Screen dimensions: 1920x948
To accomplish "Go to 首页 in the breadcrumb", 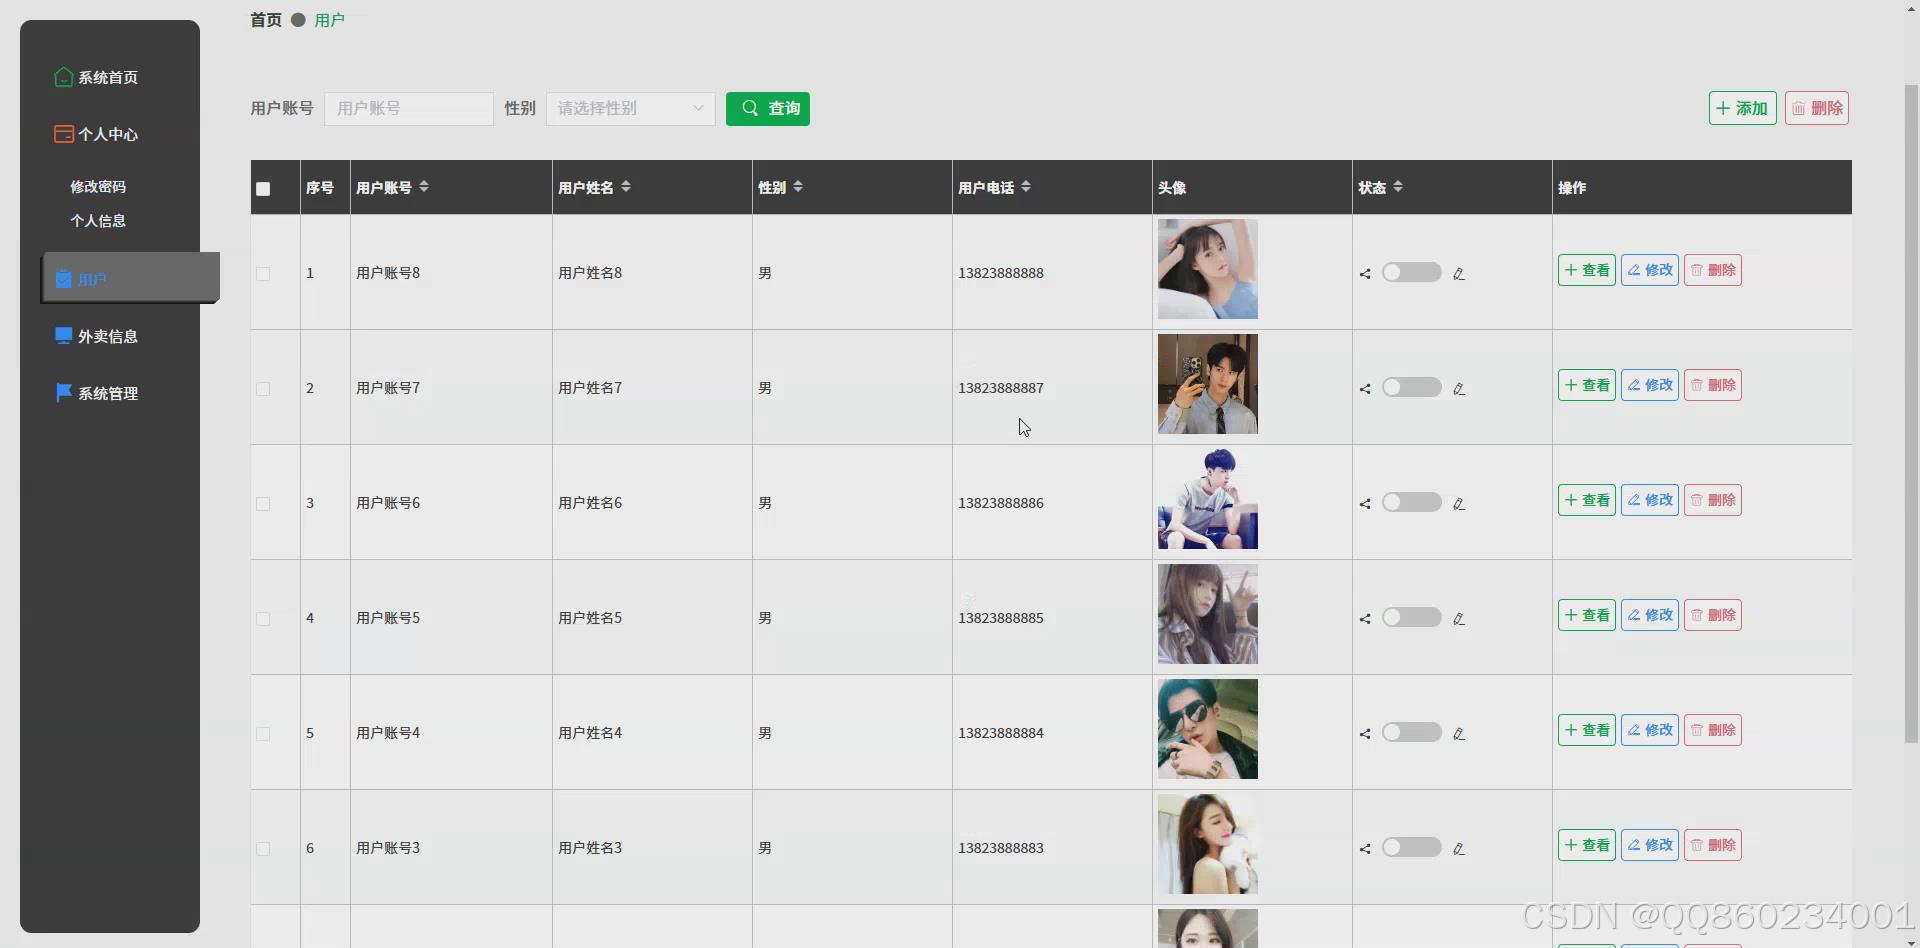I will (x=266, y=20).
